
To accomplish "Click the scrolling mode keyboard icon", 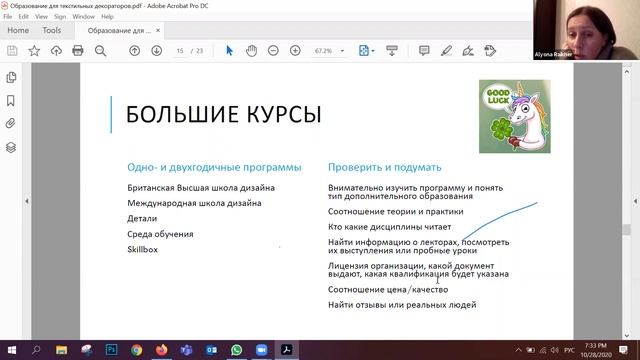I will click(392, 51).
